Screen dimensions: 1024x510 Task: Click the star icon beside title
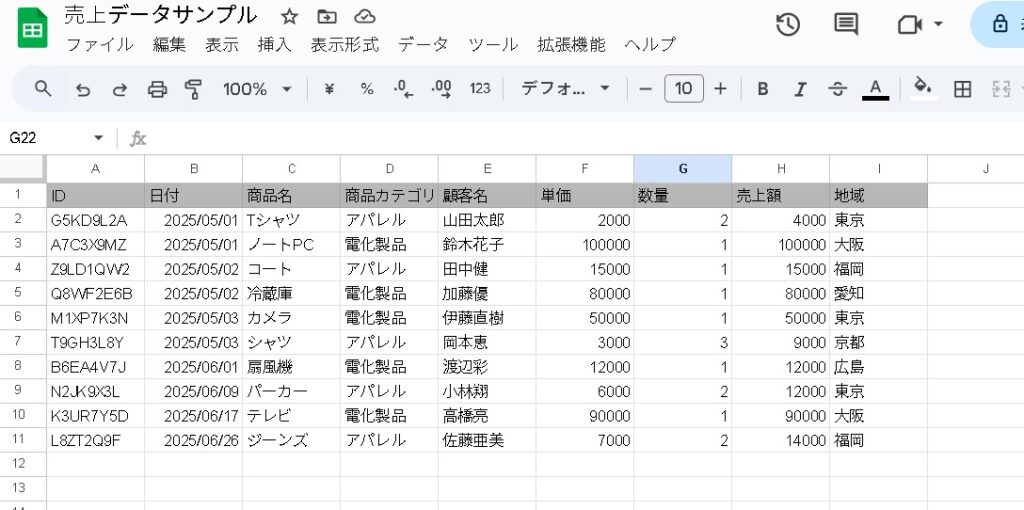[289, 16]
